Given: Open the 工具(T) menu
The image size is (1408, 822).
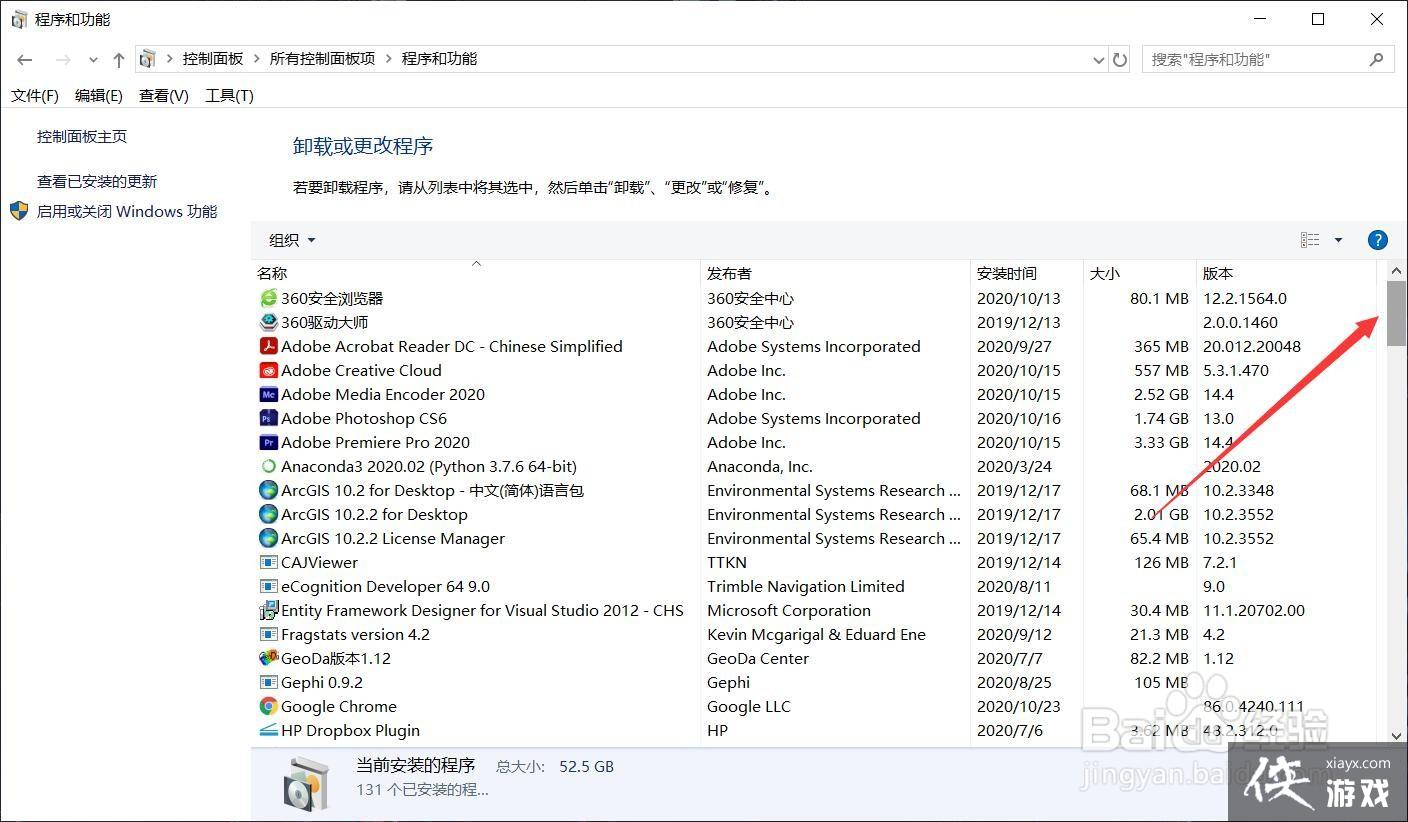Looking at the screenshot, I should pyautogui.click(x=229, y=96).
